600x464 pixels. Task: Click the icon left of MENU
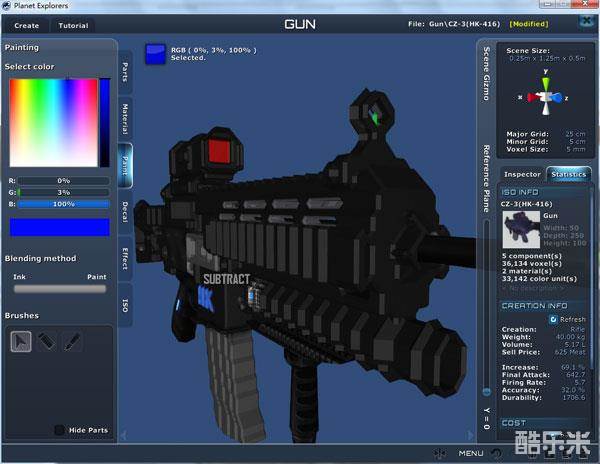point(440,453)
